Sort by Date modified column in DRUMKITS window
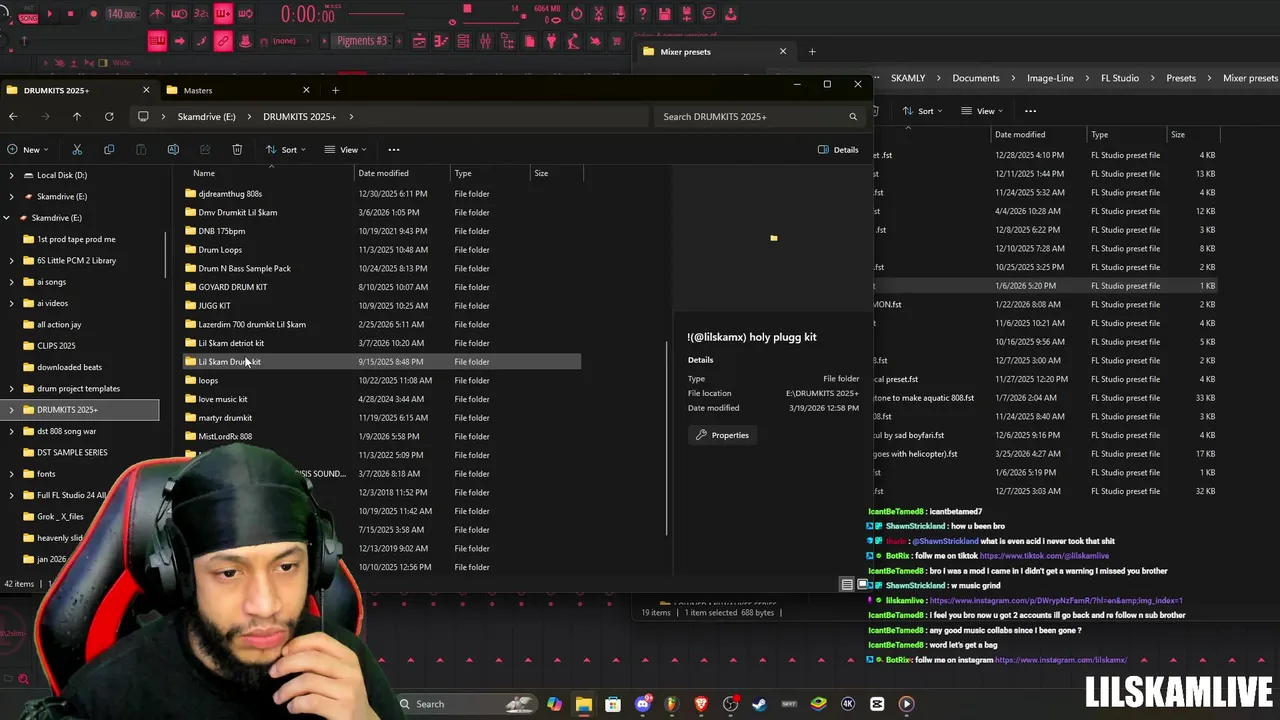The image size is (1280, 720). click(x=383, y=173)
